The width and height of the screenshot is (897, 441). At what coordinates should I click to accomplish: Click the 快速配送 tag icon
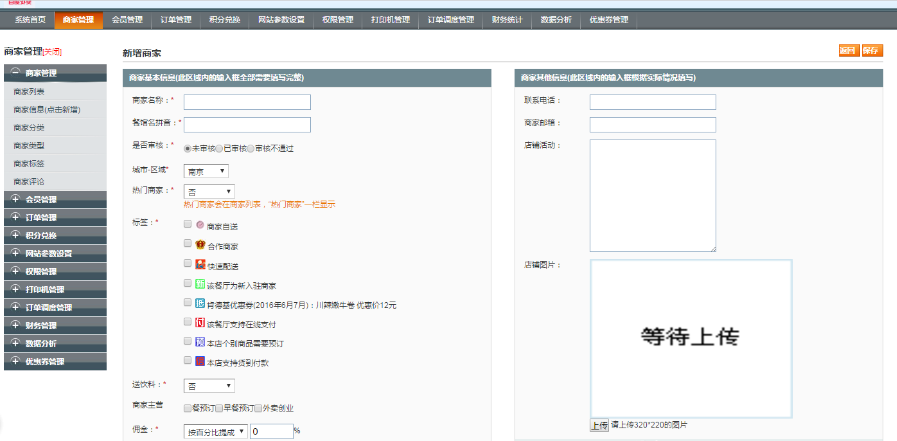200,264
